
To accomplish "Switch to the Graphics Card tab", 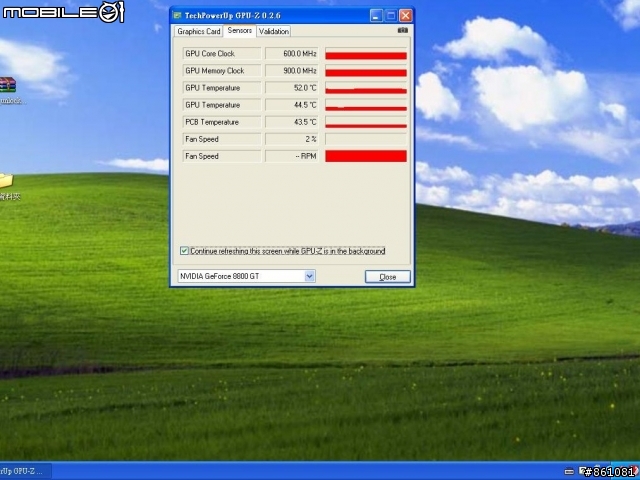I will point(199,31).
